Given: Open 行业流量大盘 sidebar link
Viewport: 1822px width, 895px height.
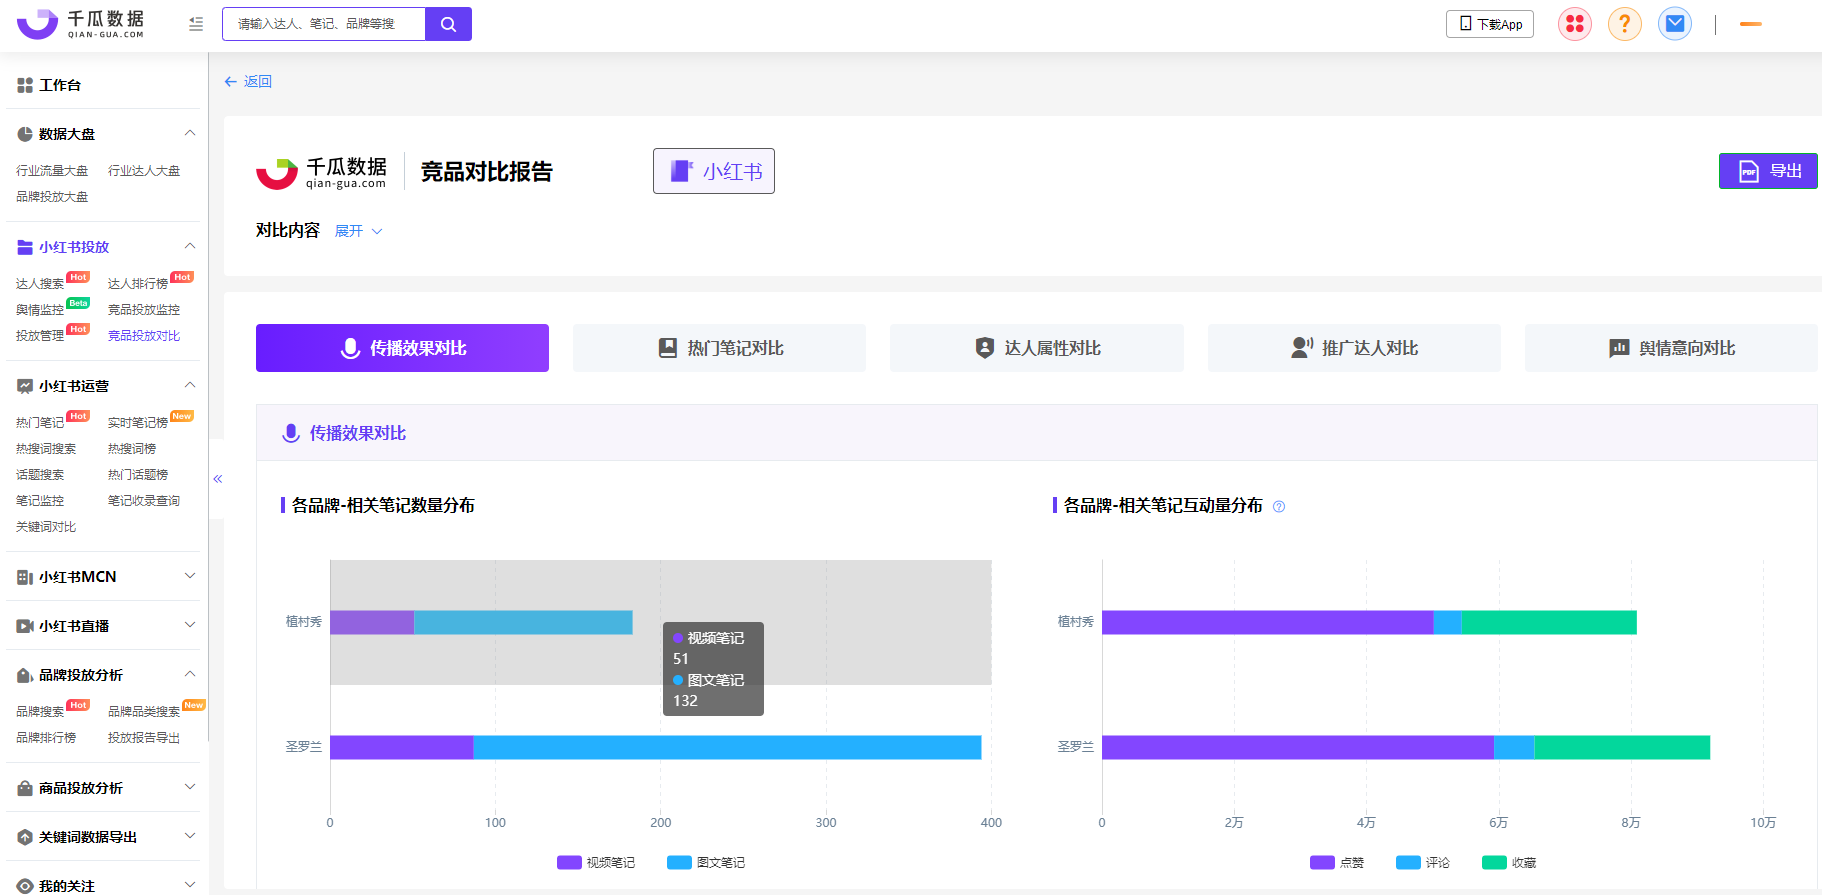Looking at the screenshot, I should coord(52,171).
